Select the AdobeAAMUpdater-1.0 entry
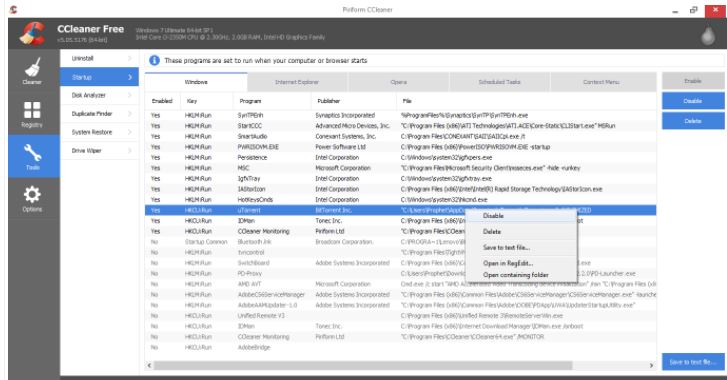 click(x=401, y=305)
